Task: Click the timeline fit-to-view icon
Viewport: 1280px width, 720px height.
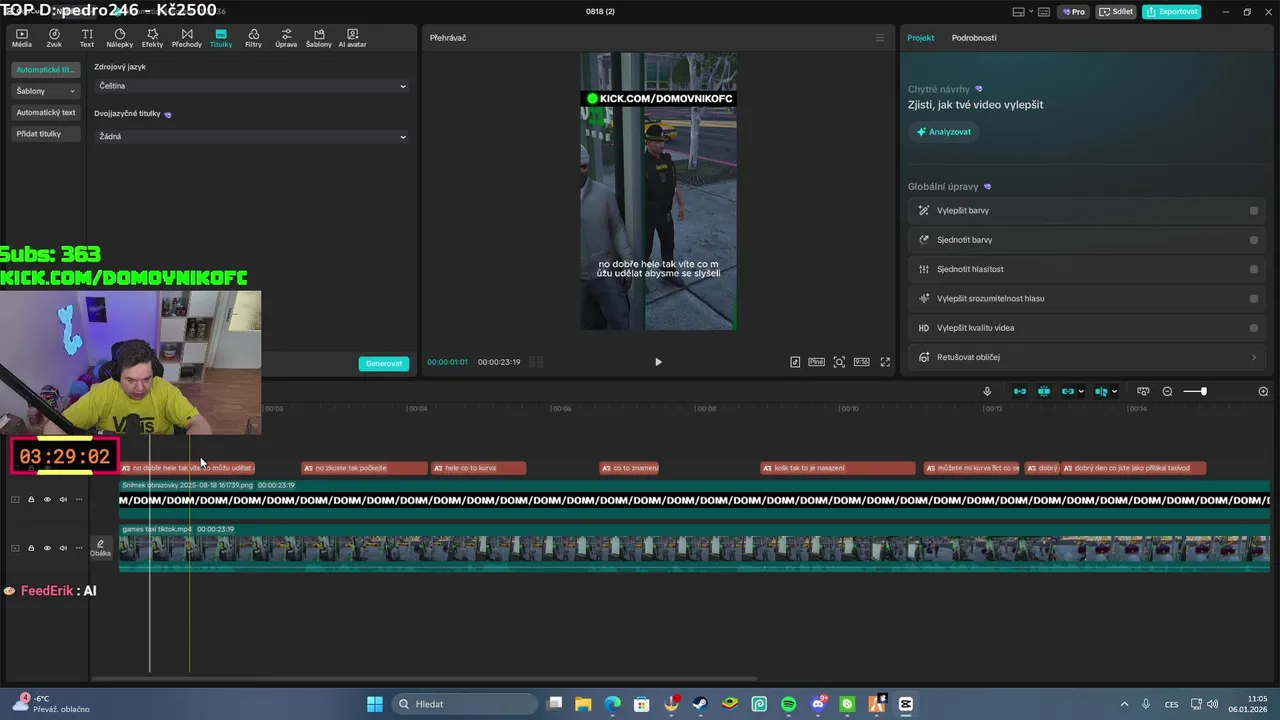Action: (x=1143, y=391)
